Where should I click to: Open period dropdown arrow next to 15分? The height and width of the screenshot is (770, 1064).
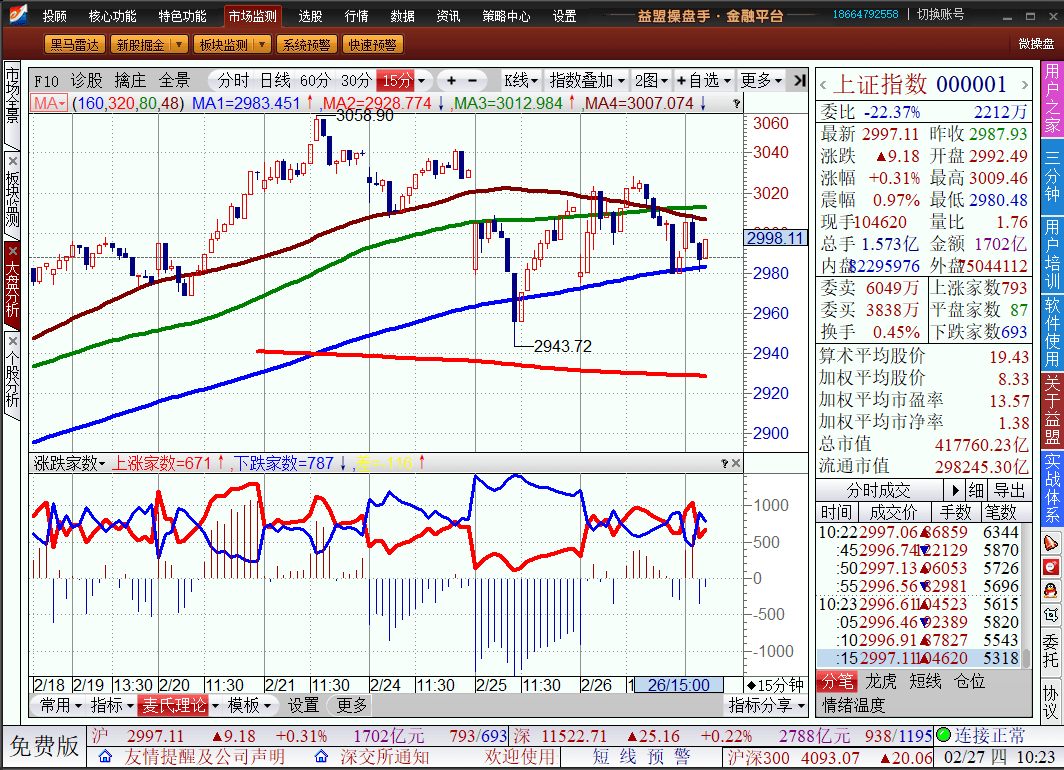point(422,81)
